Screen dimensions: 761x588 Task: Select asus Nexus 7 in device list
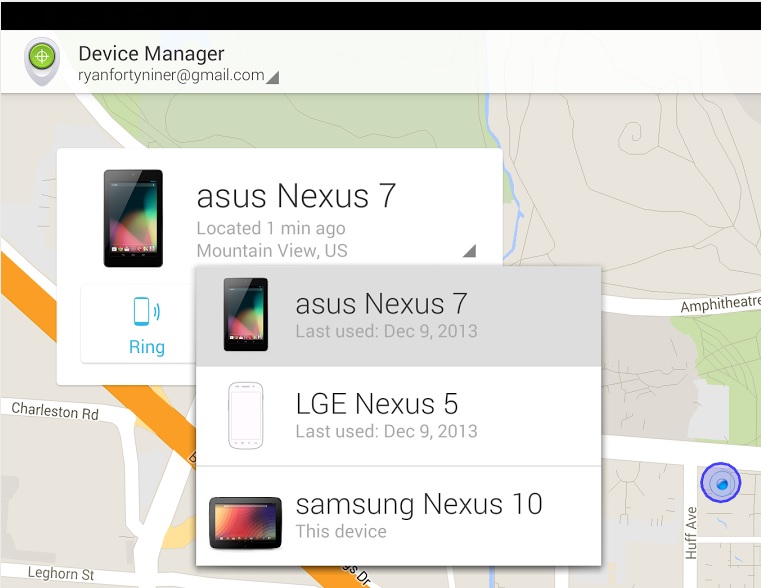pyautogui.click(x=398, y=316)
